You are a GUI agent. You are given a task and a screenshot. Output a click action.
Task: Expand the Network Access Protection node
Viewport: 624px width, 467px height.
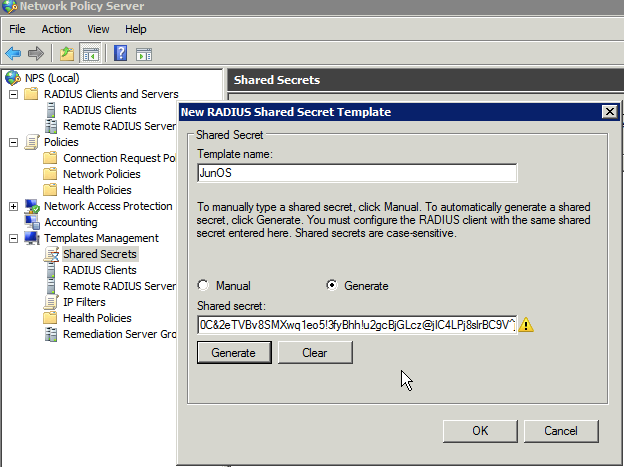point(13,206)
